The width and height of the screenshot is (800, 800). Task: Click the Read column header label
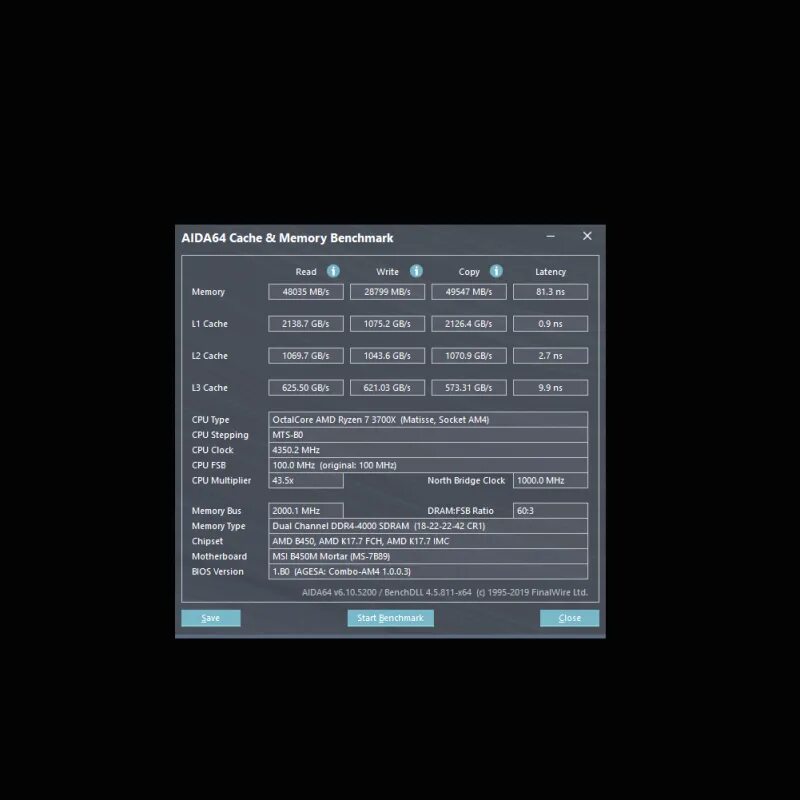tap(306, 272)
